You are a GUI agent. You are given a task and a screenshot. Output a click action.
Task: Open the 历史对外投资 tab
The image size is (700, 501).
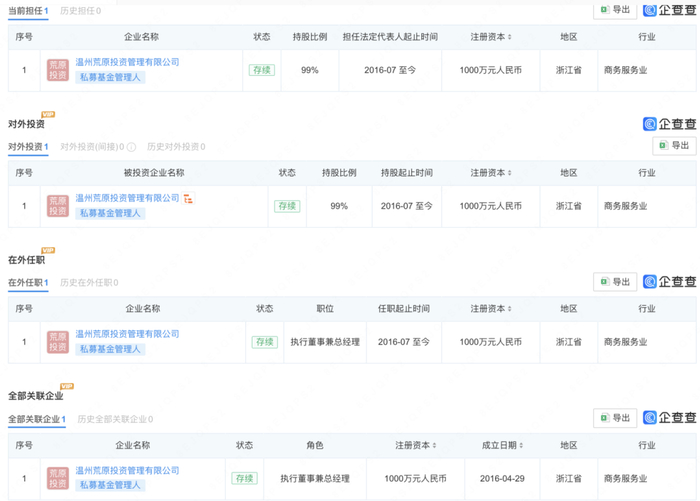[x=175, y=147]
